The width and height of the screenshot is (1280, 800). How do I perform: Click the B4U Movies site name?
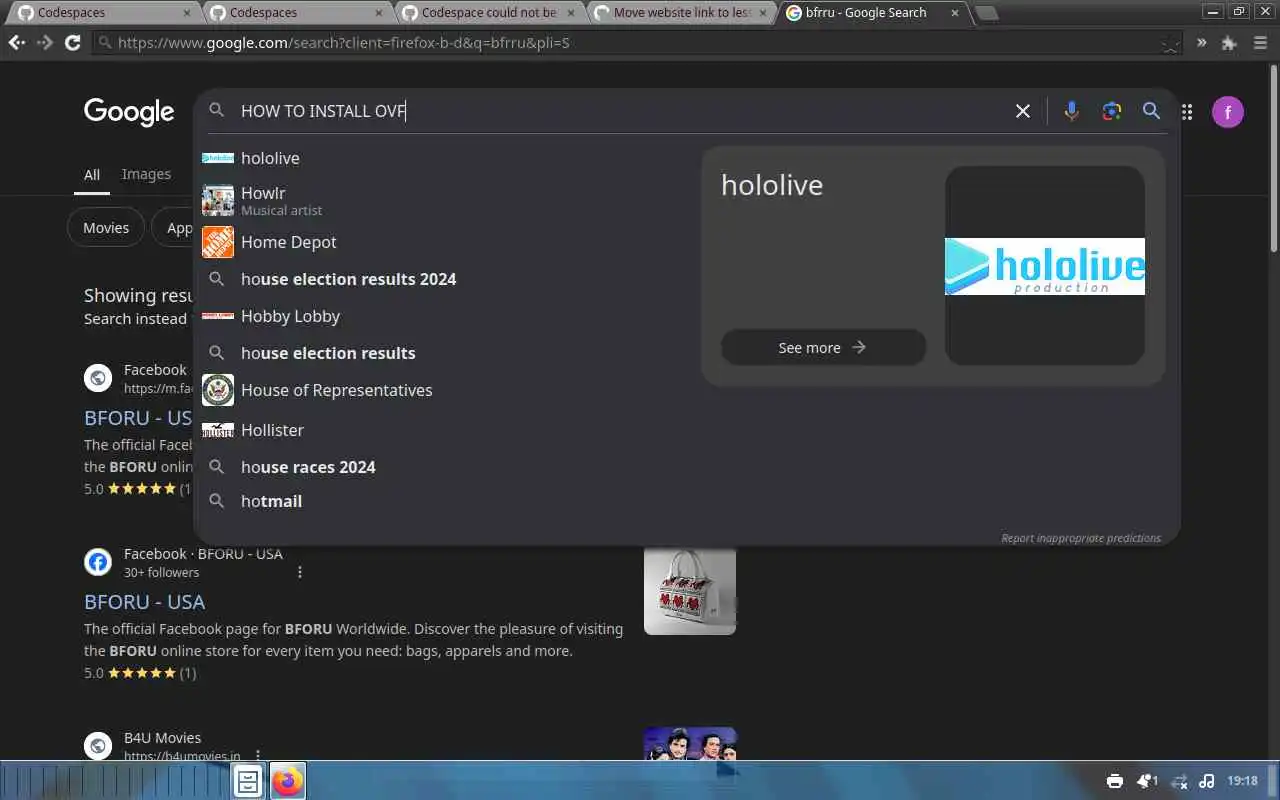pyautogui.click(x=162, y=738)
